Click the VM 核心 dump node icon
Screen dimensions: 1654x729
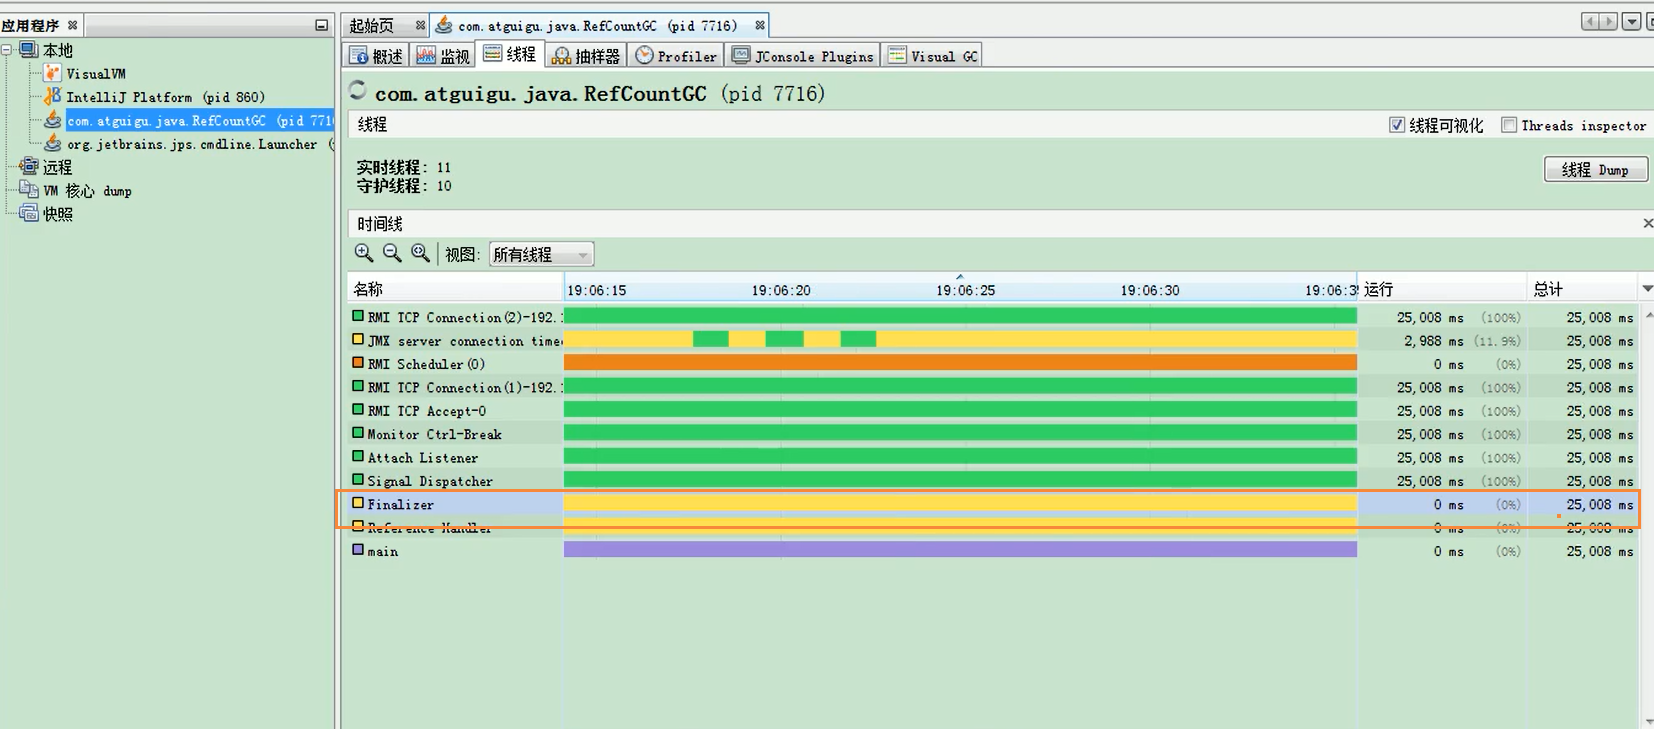pyautogui.click(x=29, y=190)
